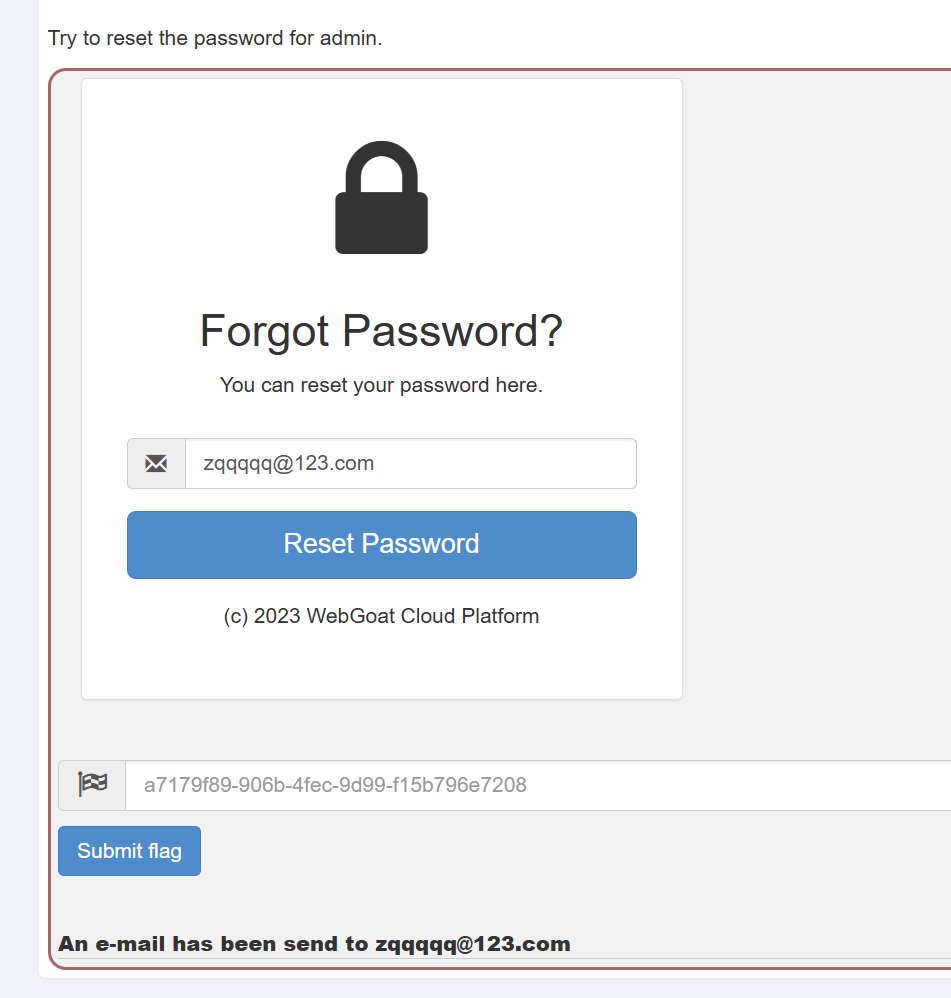
Task: Click the envelope icon beside email field
Action: click(156, 464)
